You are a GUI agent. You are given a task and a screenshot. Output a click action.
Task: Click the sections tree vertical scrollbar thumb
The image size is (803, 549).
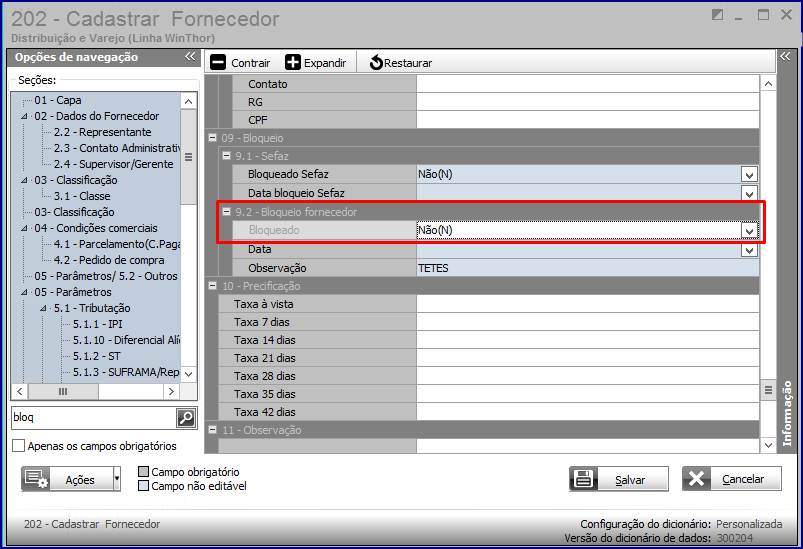click(188, 157)
